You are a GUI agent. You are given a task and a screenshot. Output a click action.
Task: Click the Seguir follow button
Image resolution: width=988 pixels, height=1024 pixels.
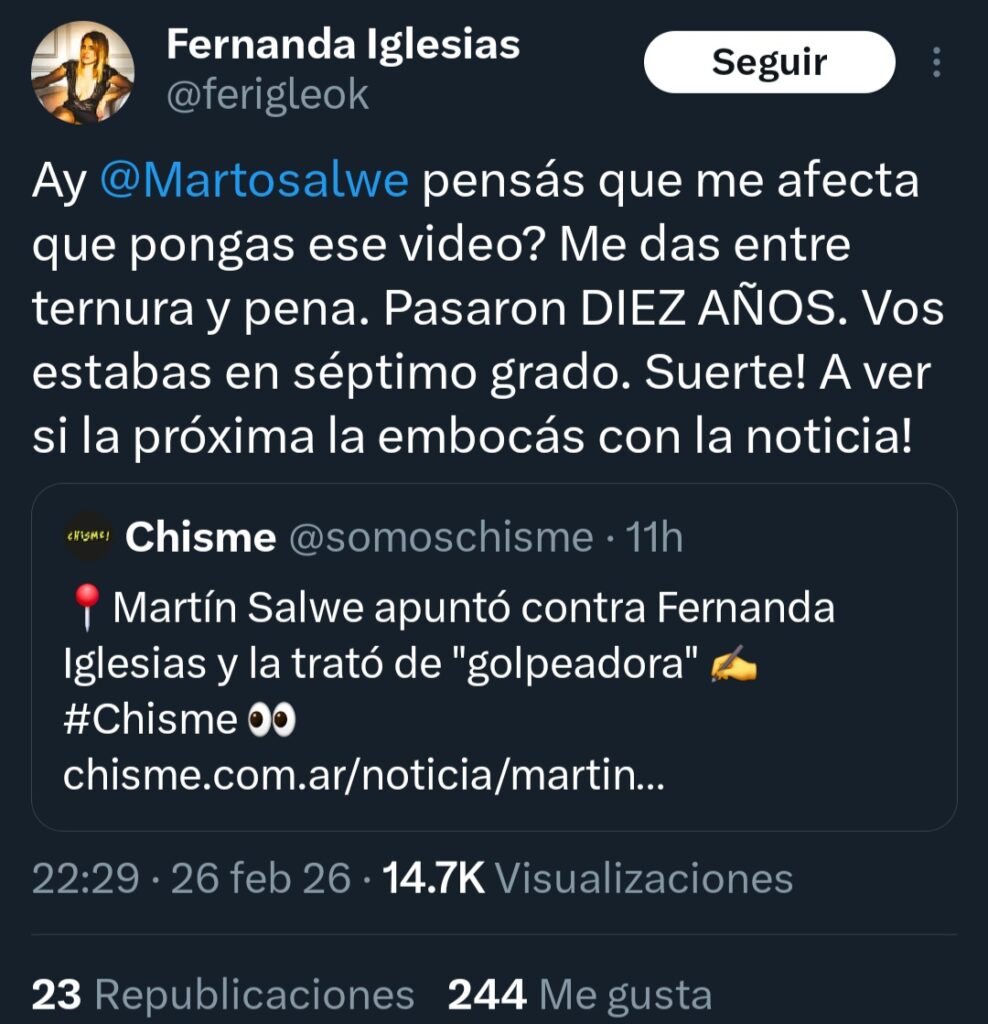[x=769, y=62]
